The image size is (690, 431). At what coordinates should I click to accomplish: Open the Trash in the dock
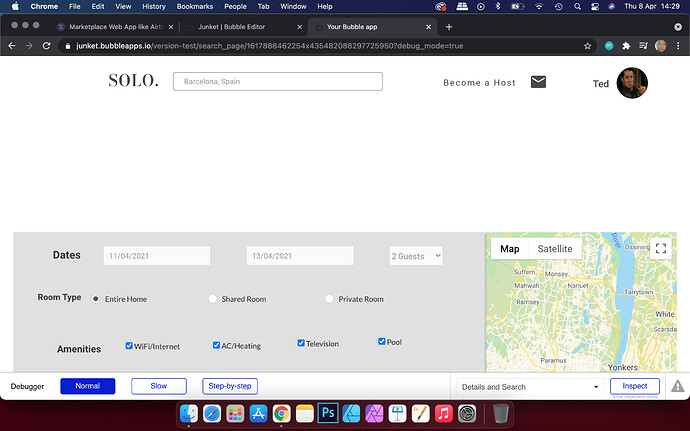500,413
